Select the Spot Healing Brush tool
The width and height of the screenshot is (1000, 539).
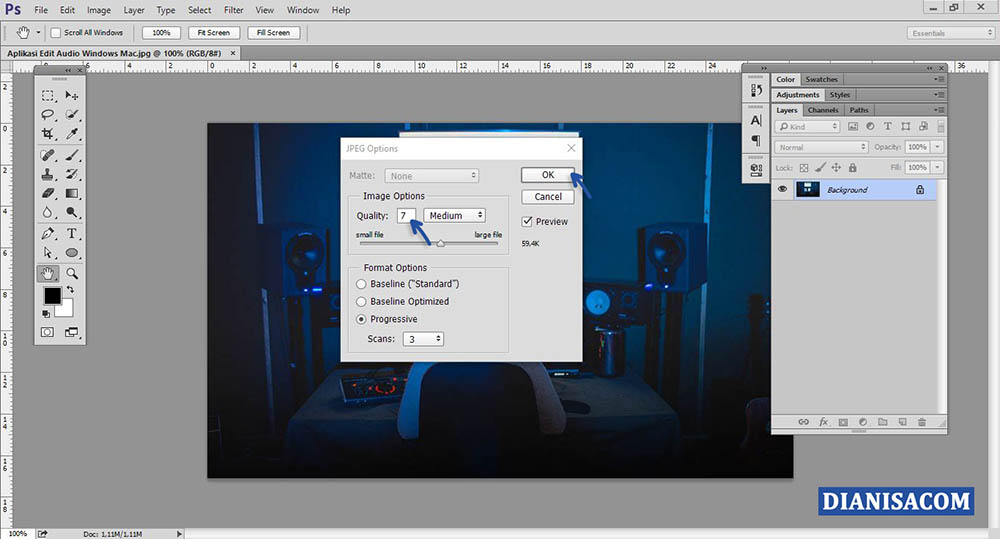point(48,155)
